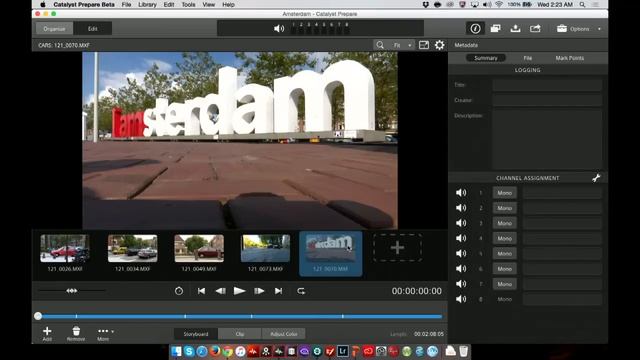Open the More options menu

tap(105, 333)
